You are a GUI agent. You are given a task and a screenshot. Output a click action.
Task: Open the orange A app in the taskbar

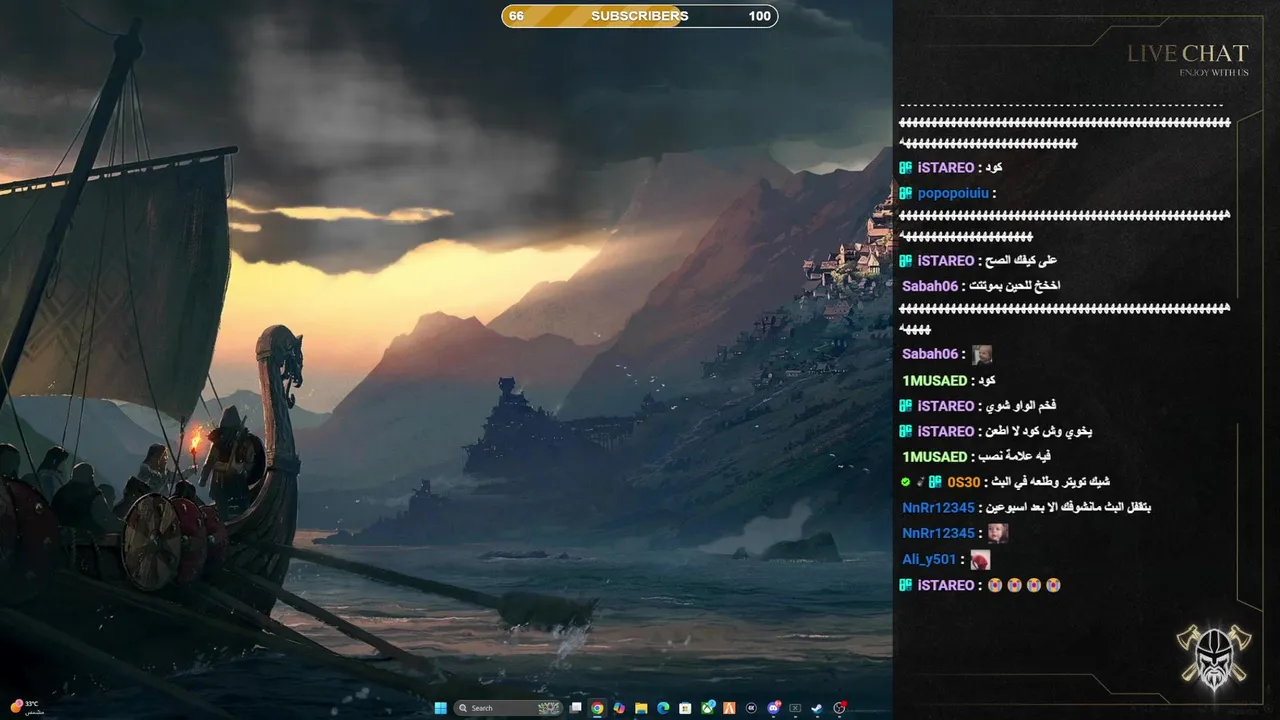click(x=729, y=708)
